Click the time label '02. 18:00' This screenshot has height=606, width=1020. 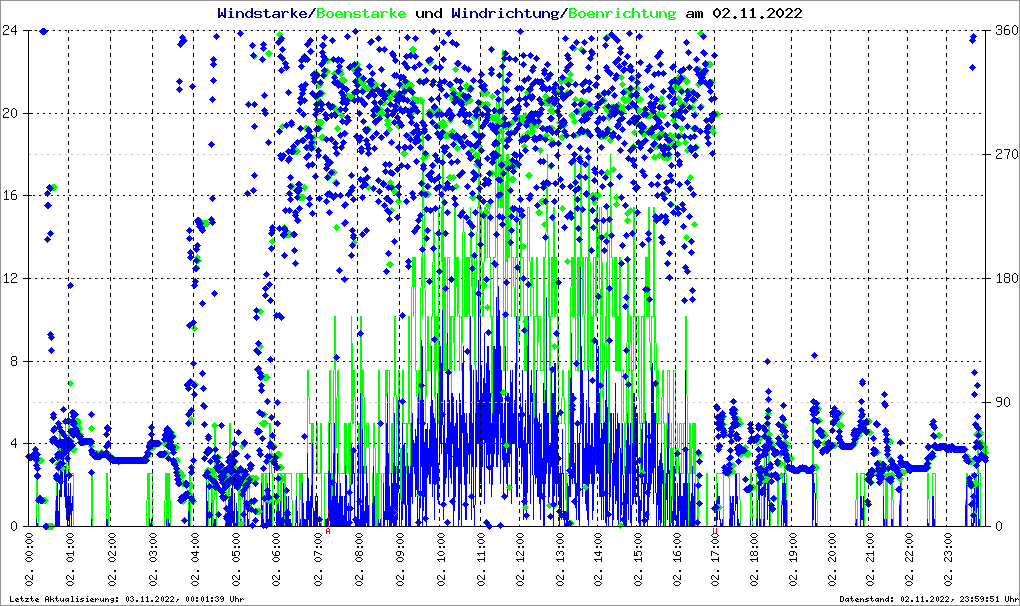tap(754, 559)
